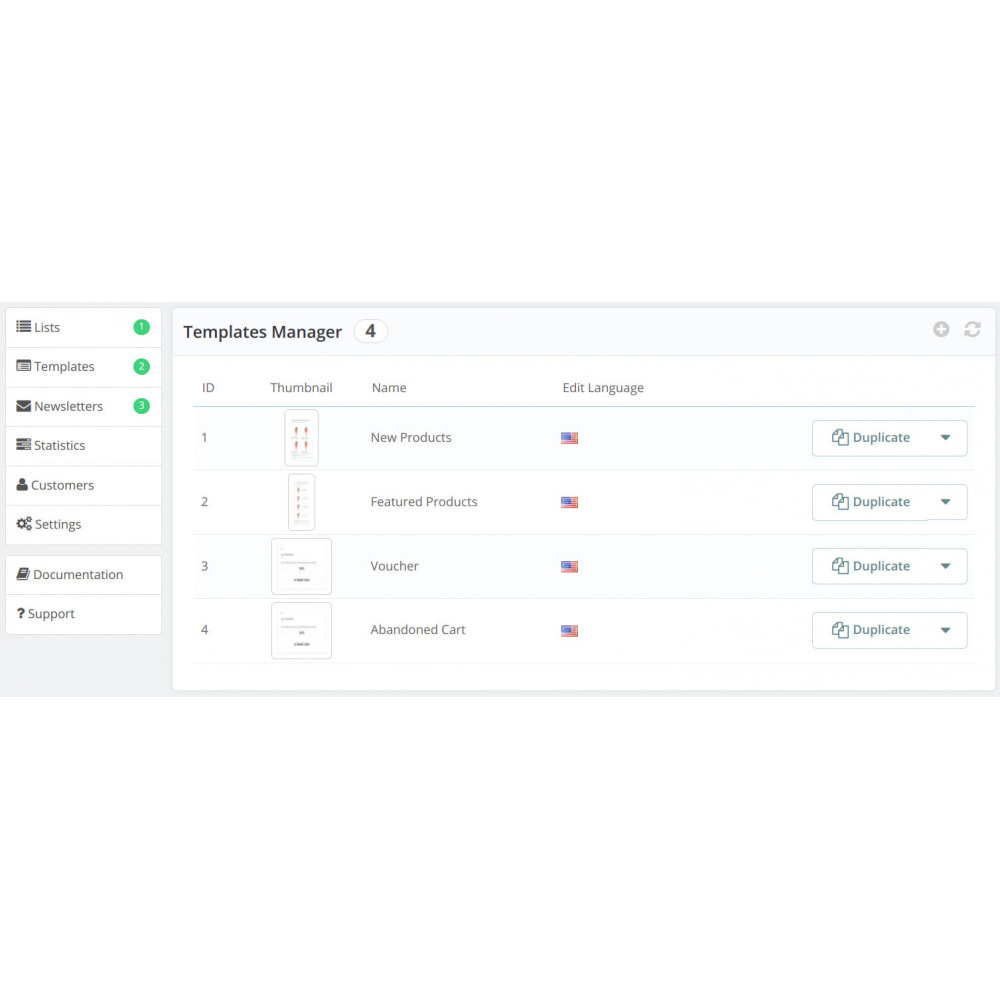This screenshot has width=1000, height=1000.
Task: Click the add template plus icon
Action: point(941,329)
